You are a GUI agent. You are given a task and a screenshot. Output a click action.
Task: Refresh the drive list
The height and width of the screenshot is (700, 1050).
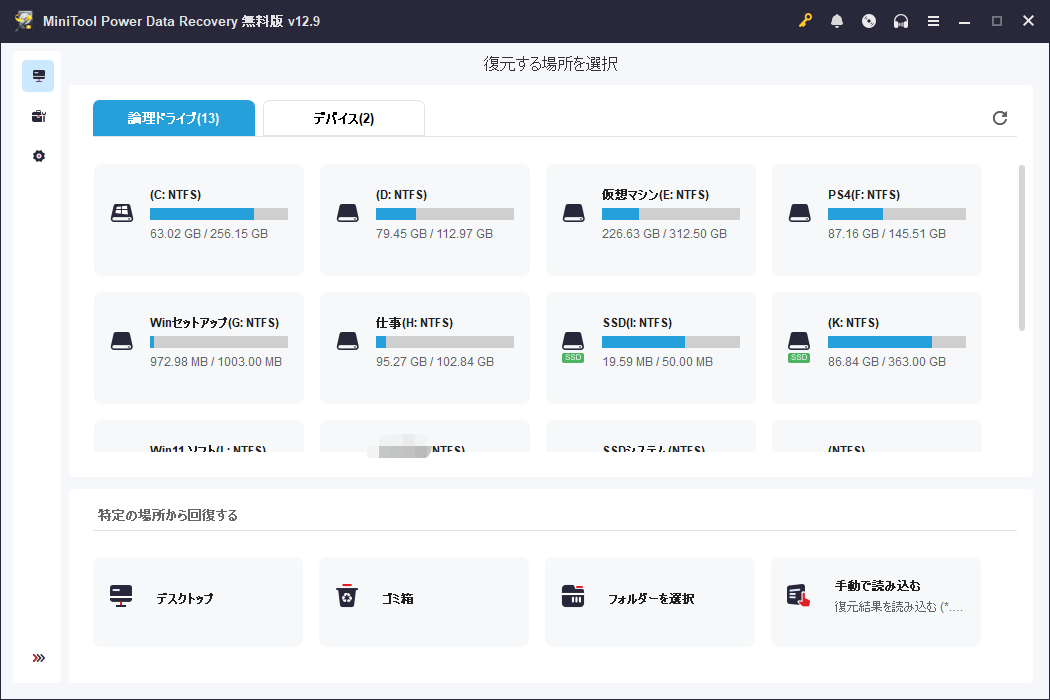pyautogui.click(x=1000, y=118)
